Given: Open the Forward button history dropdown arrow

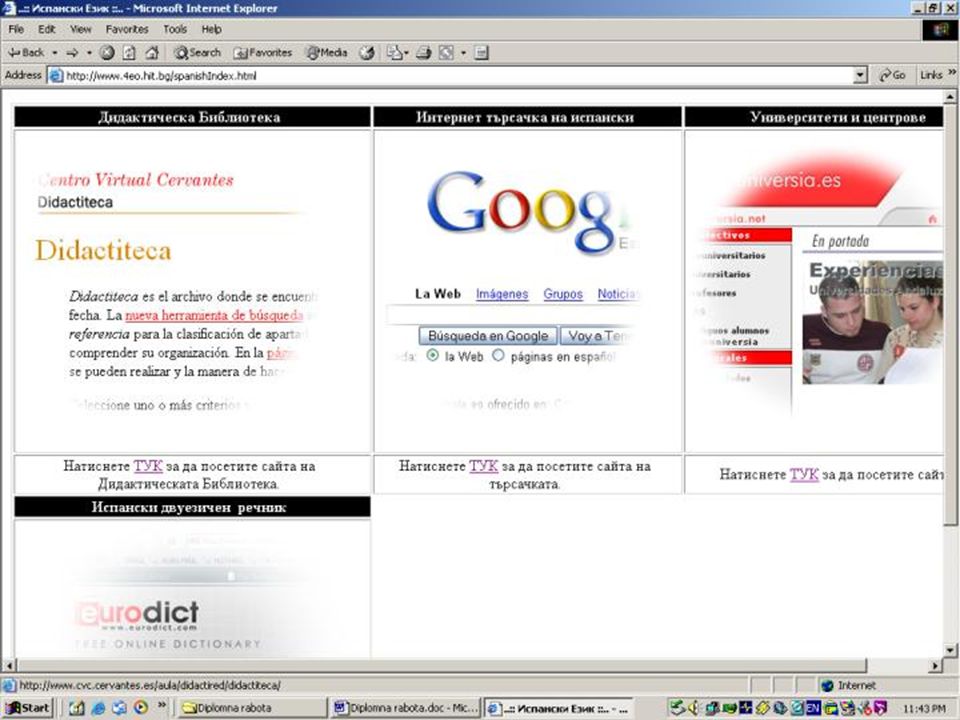Looking at the screenshot, I should [x=89, y=53].
